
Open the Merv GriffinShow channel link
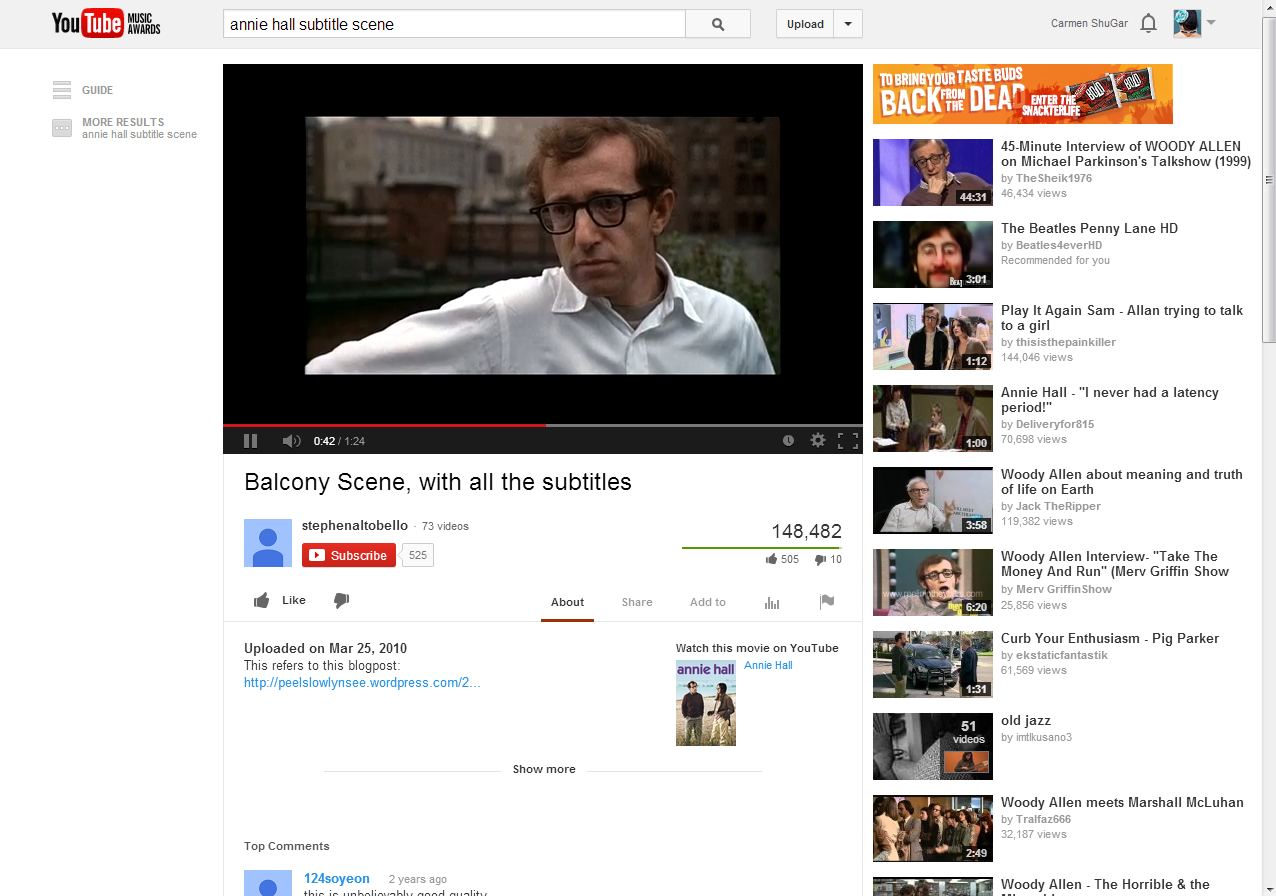[x=1065, y=589]
